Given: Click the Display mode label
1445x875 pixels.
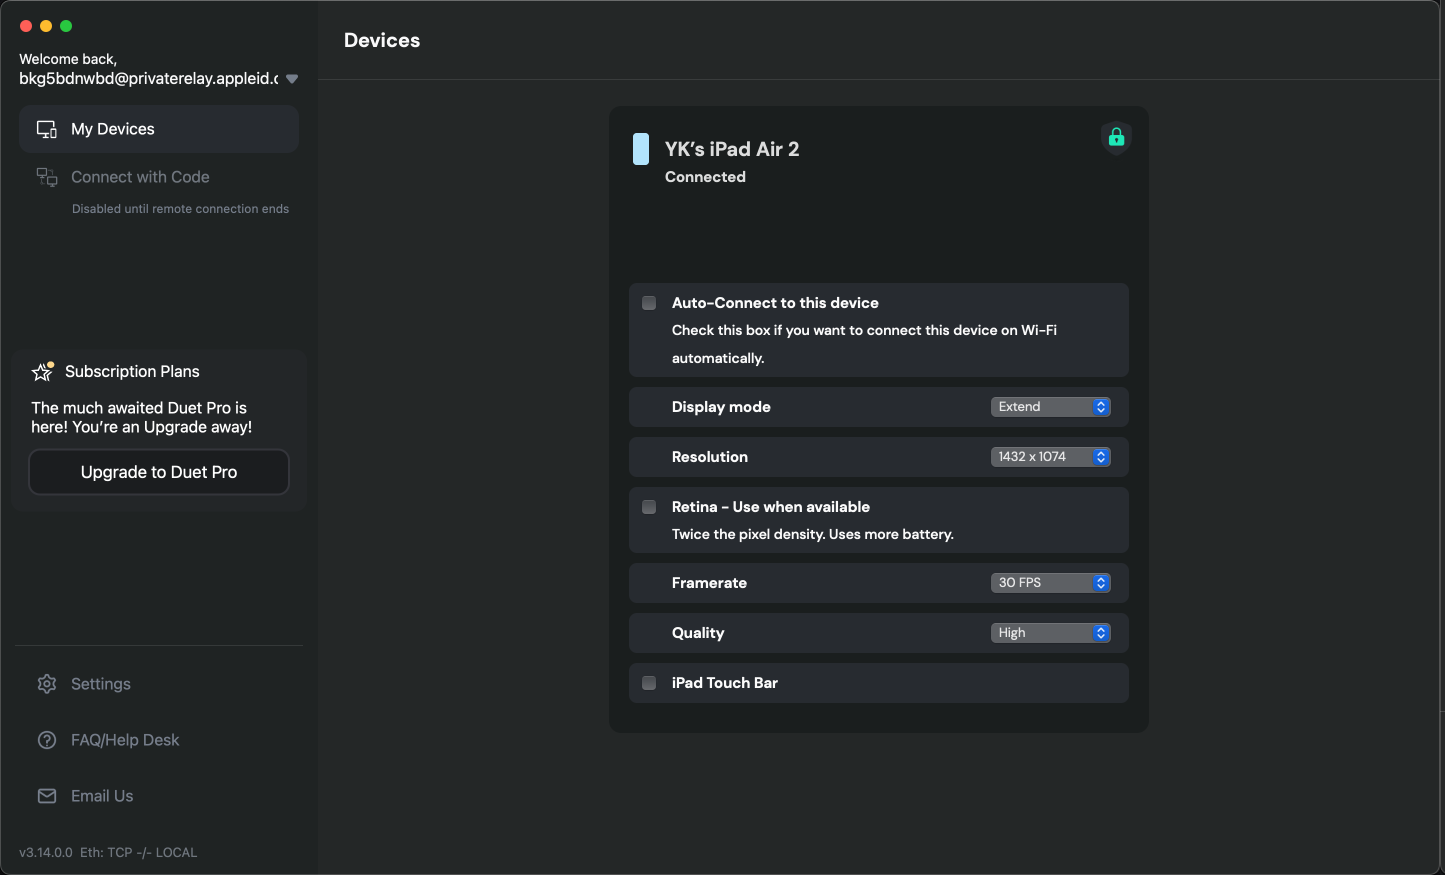Looking at the screenshot, I should [x=721, y=407].
